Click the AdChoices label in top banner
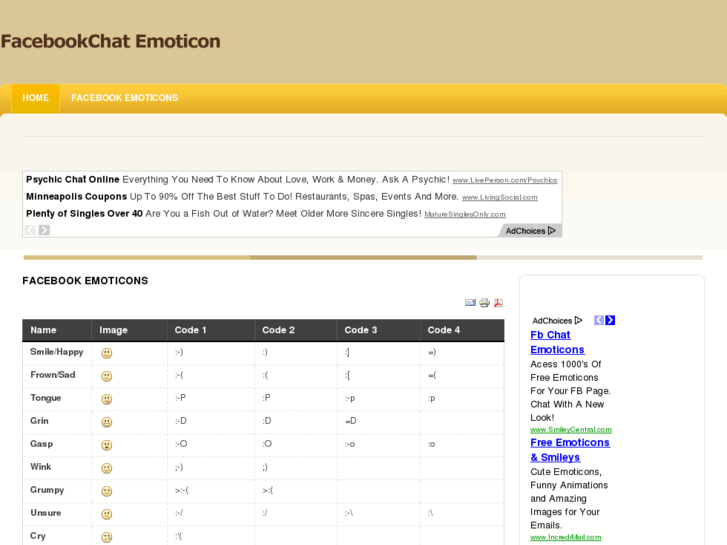The image size is (727, 545). pos(530,231)
